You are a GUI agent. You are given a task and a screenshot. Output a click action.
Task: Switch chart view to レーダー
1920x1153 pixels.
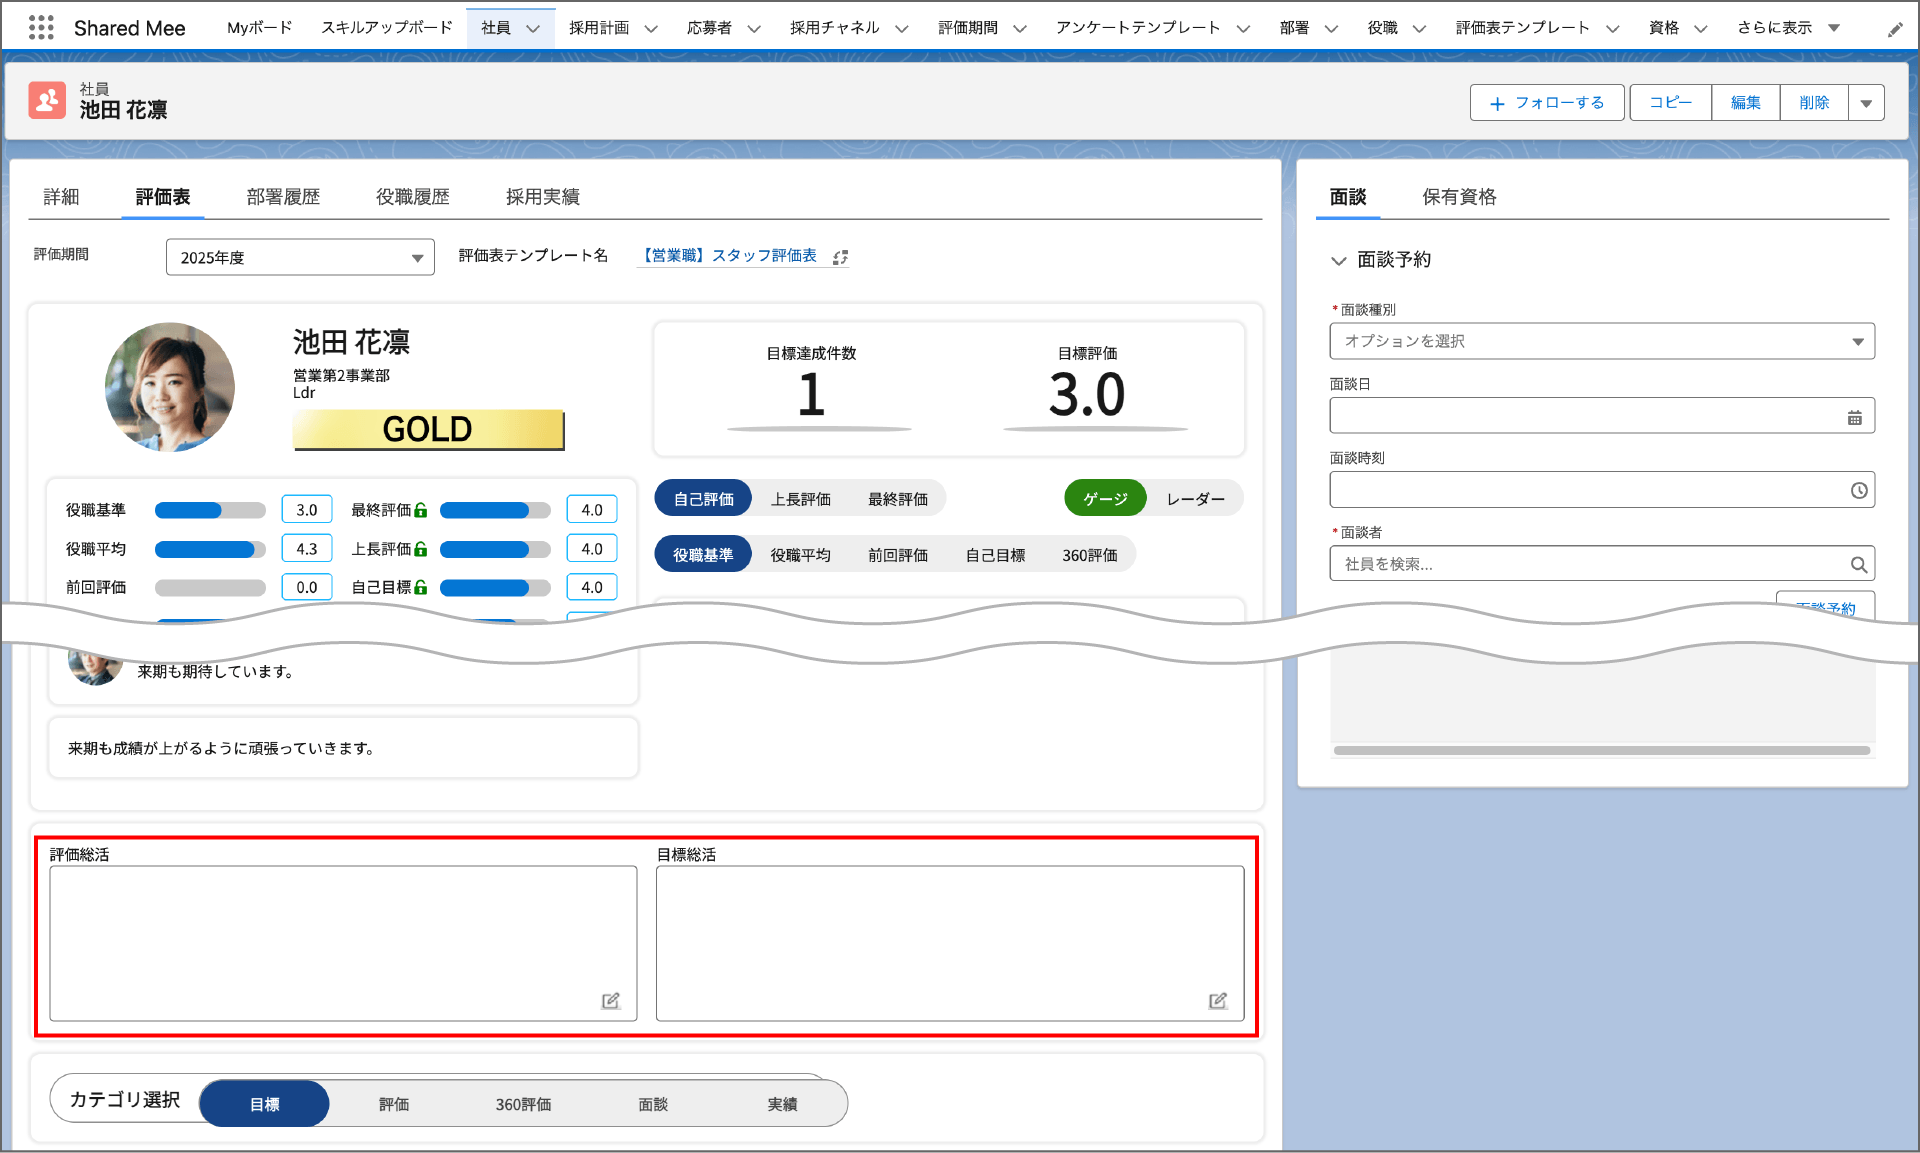point(1195,499)
